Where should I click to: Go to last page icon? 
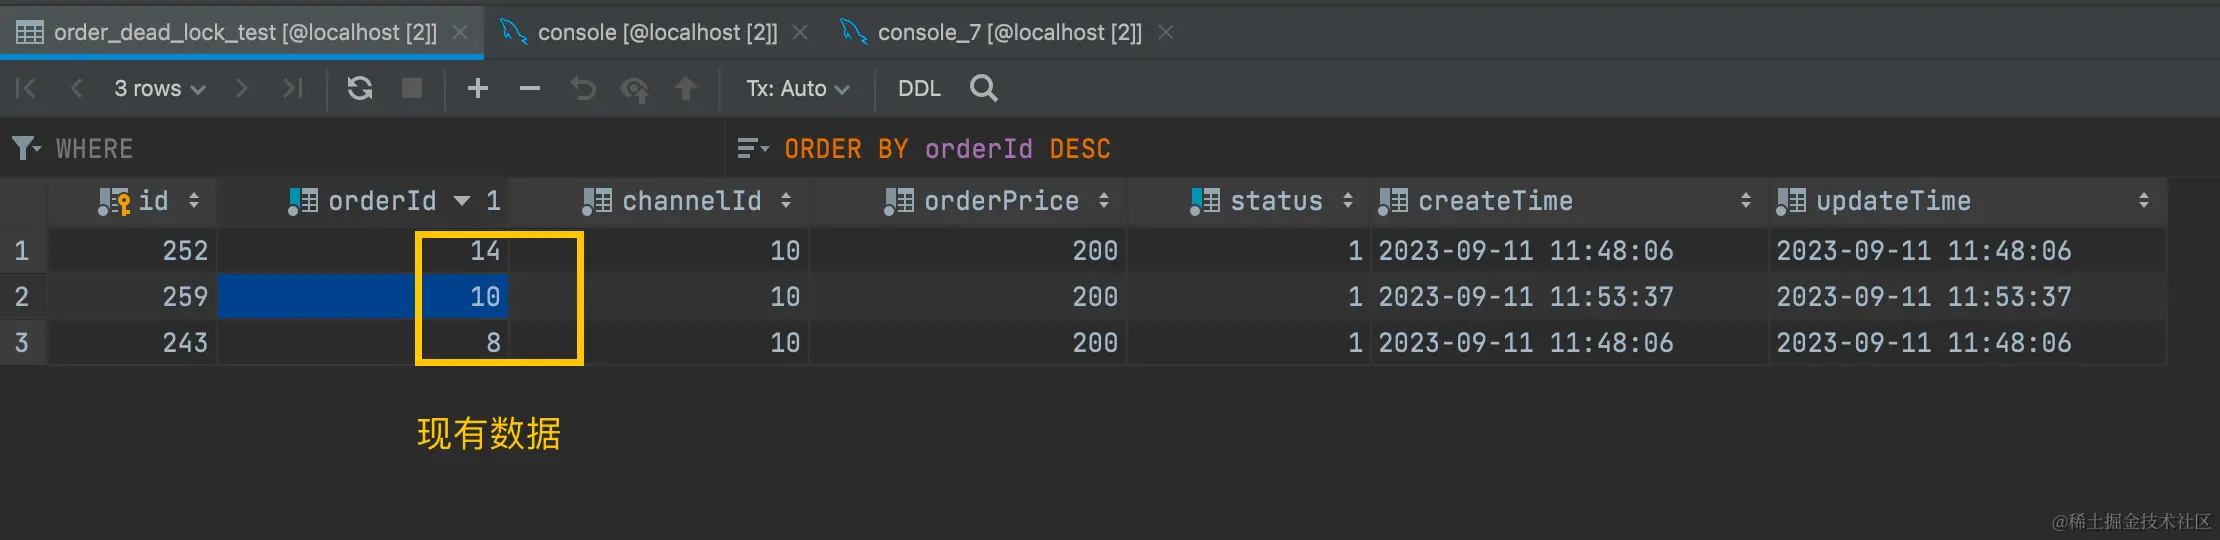pos(292,88)
